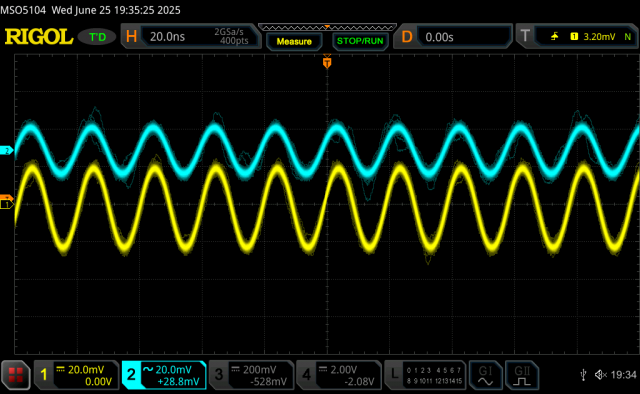Click the 19:34 clock display
Viewport: 640px width, 394px height.
(x=624, y=374)
